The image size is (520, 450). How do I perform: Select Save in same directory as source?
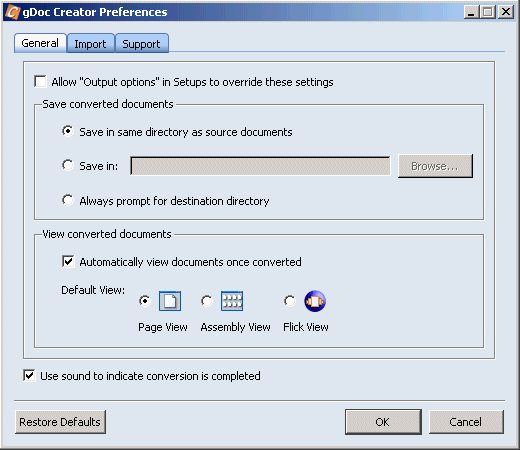click(x=68, y=131)
